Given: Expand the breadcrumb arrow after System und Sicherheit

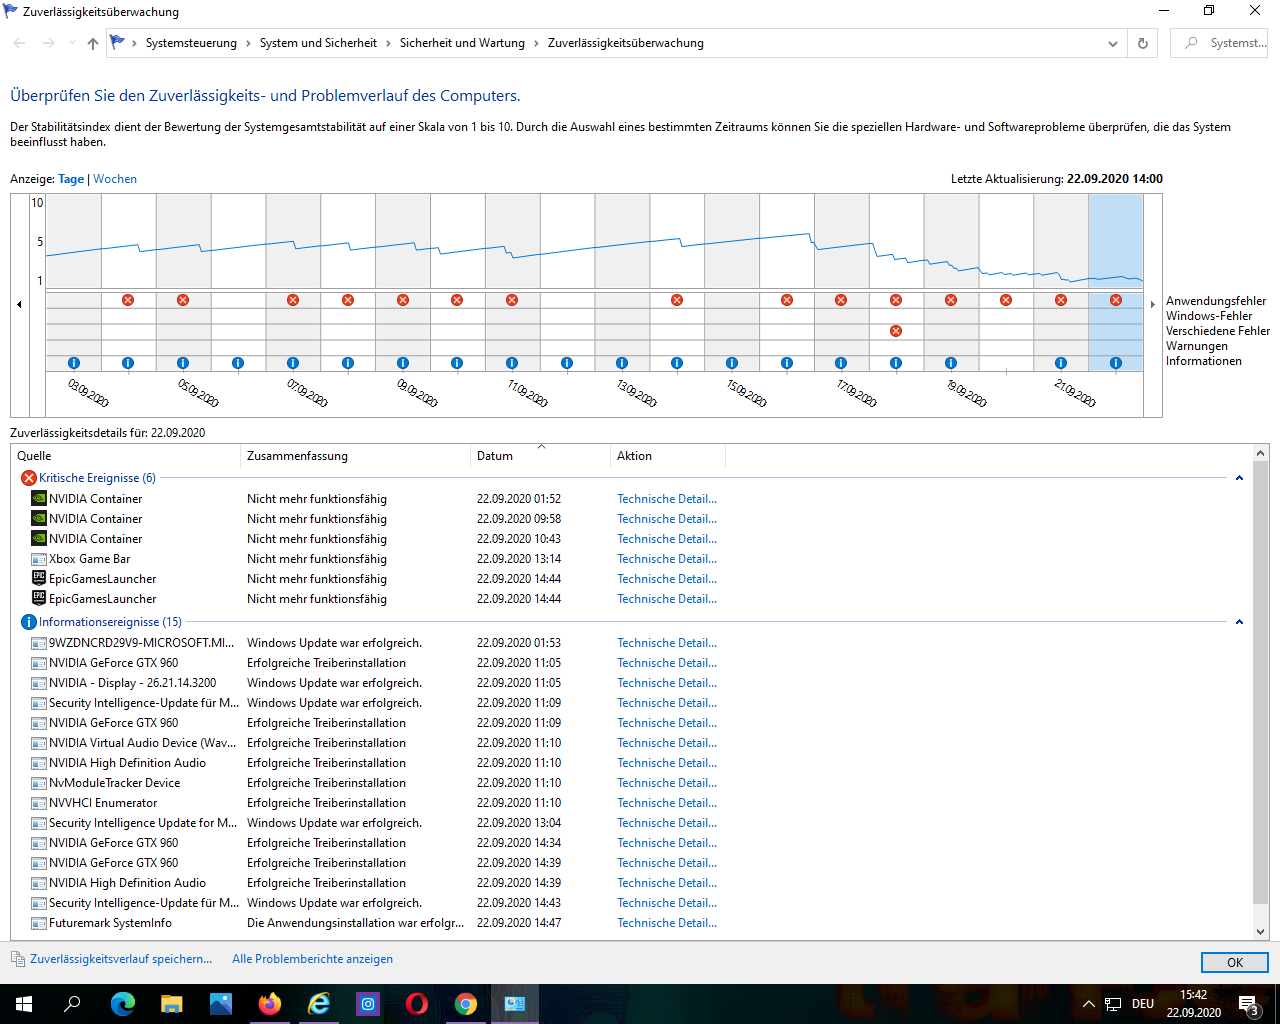Looking at the screenshot, I should click(389, 43).
